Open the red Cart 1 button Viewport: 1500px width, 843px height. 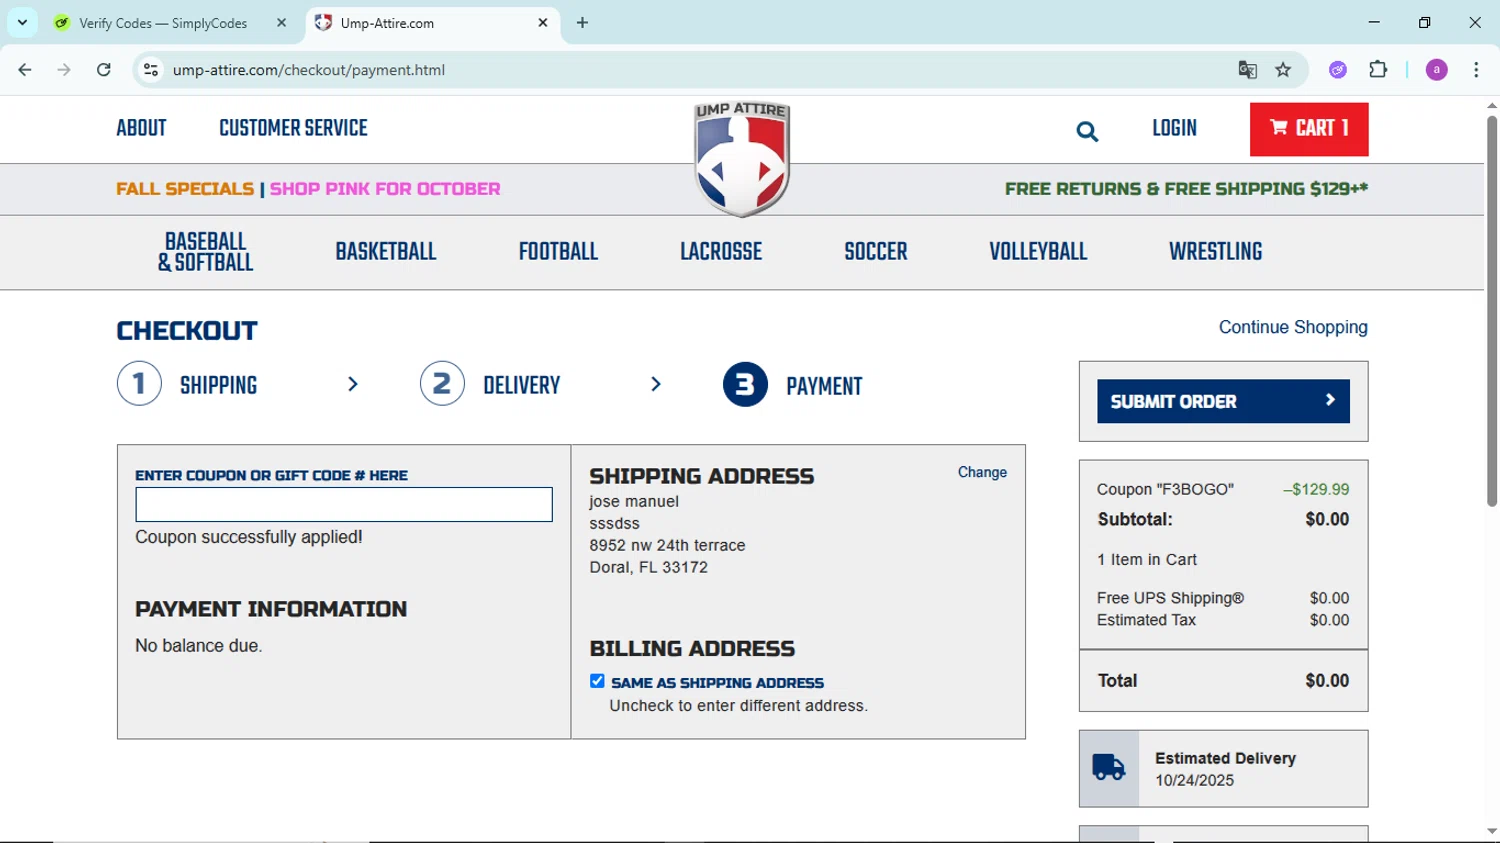tap(1309, 129)
